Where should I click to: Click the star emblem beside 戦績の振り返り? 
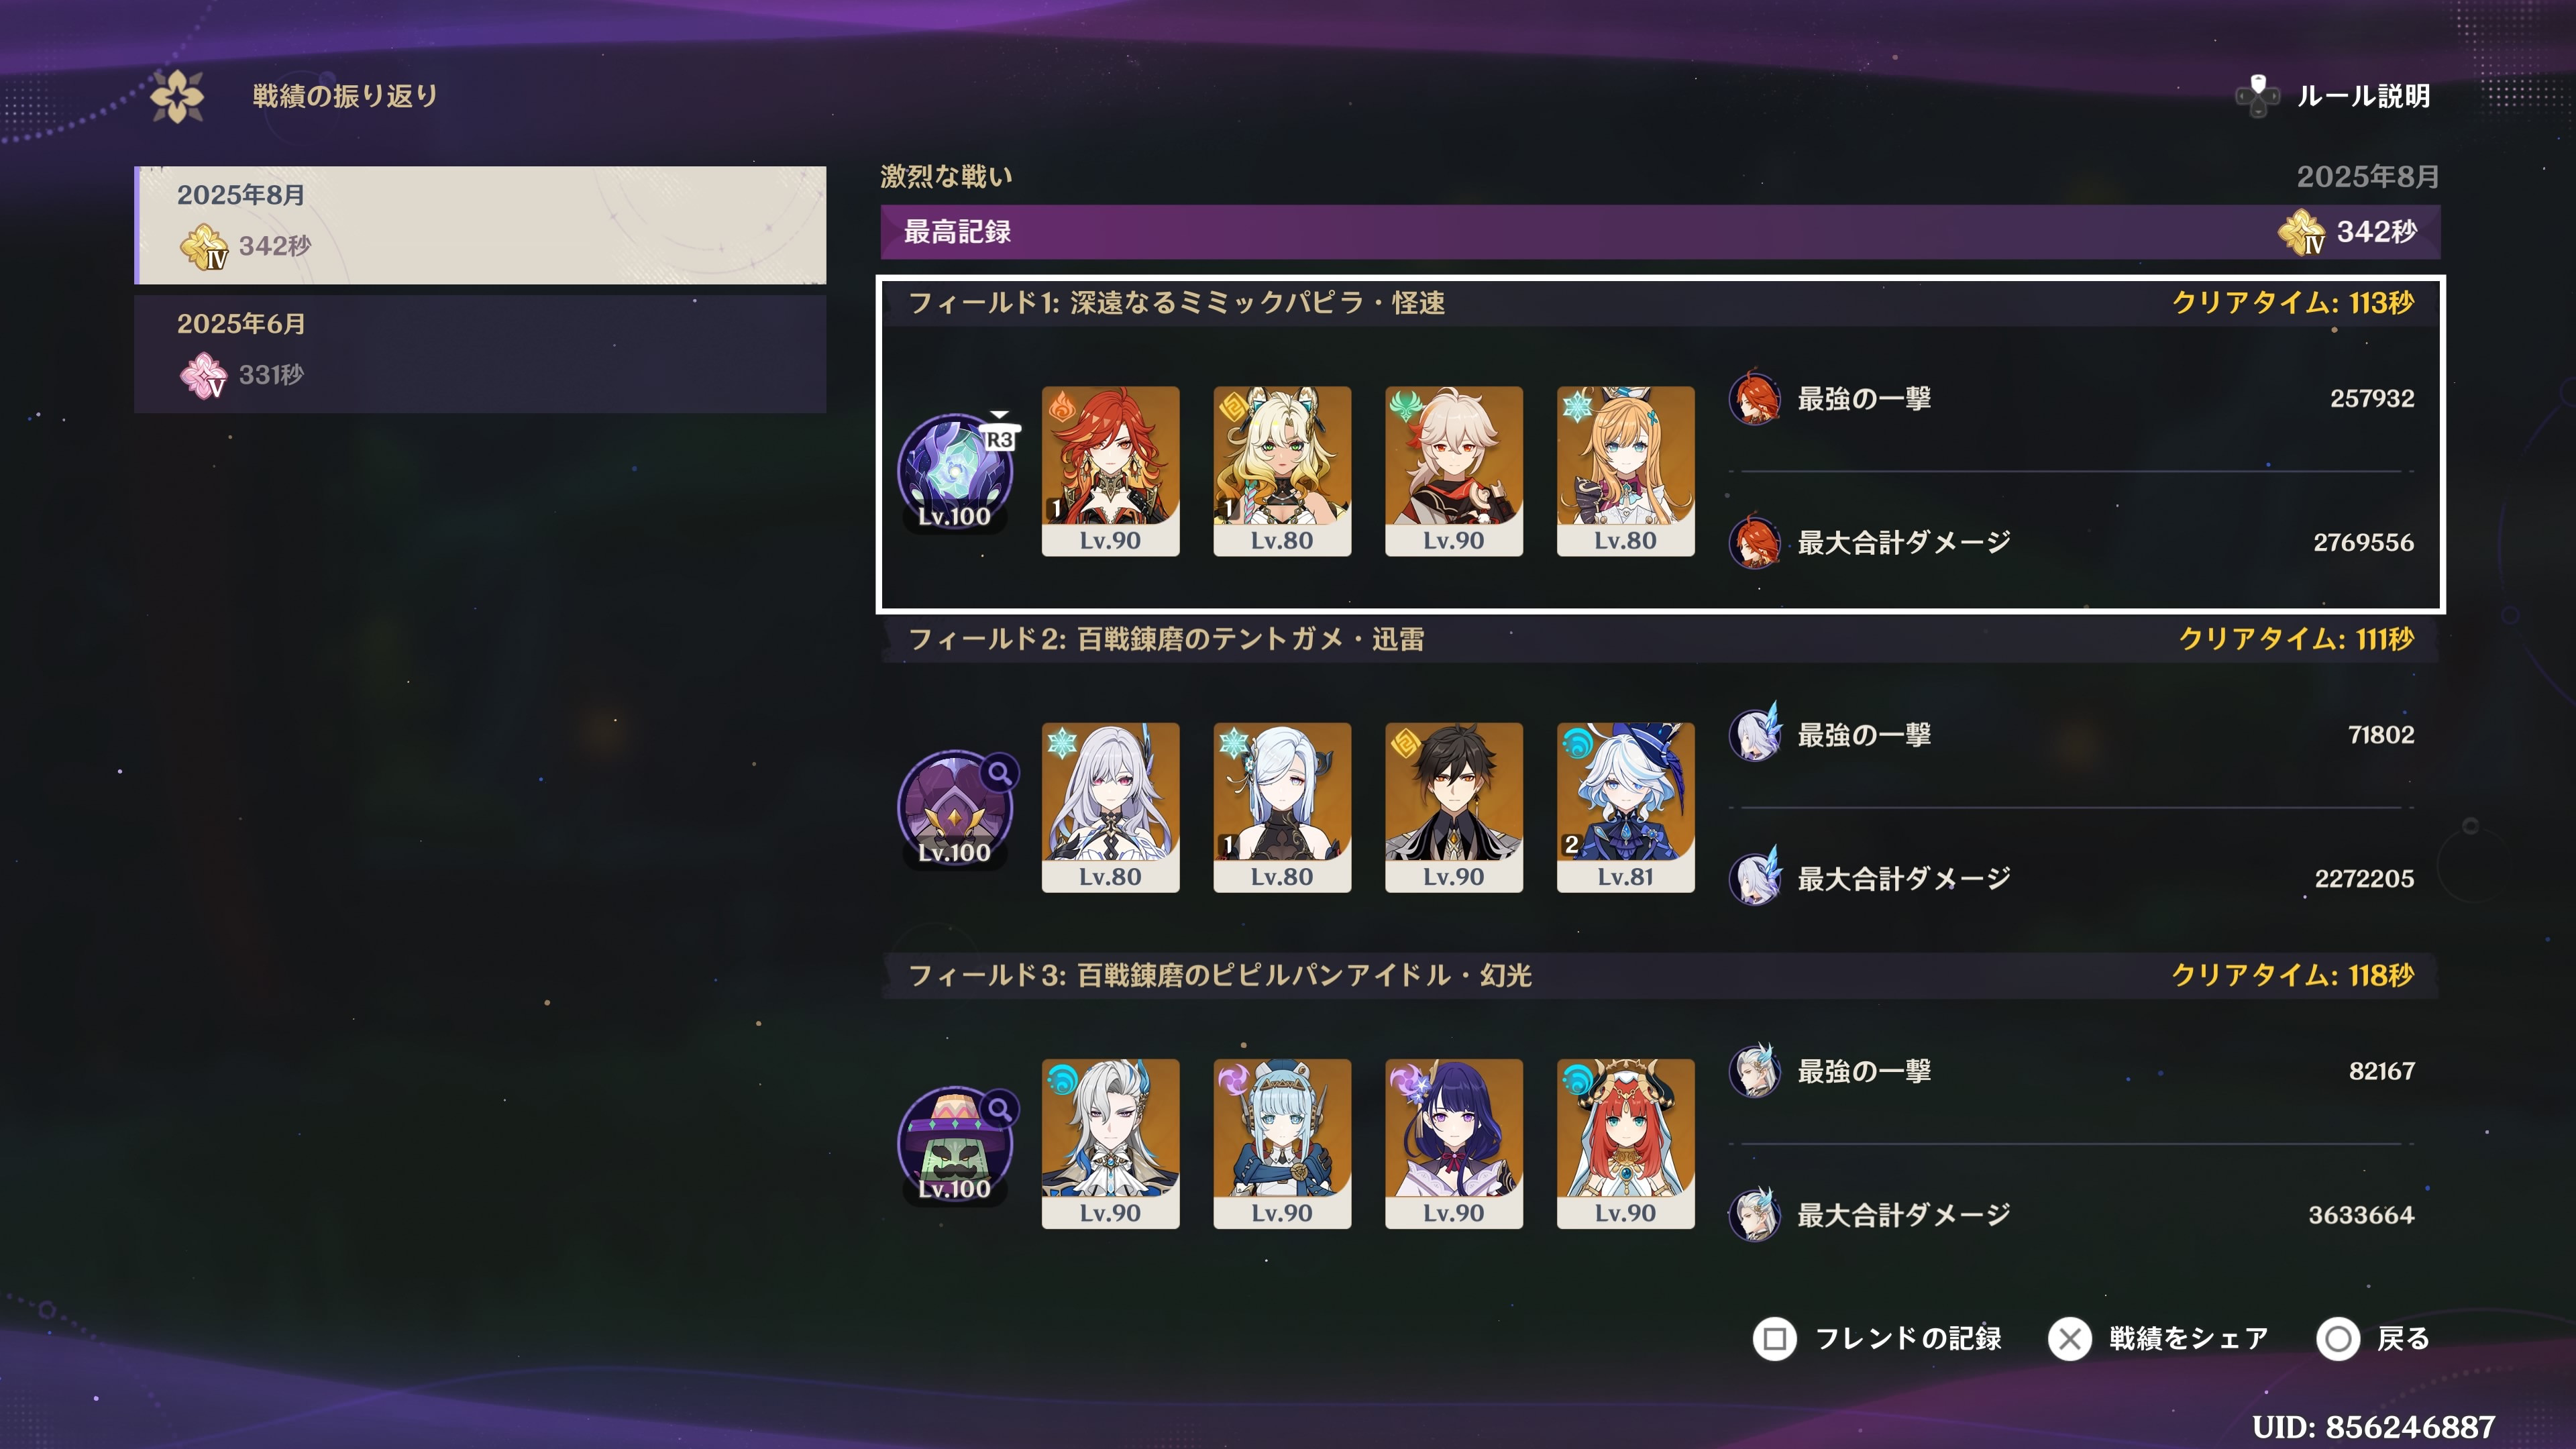click(177, 97)
